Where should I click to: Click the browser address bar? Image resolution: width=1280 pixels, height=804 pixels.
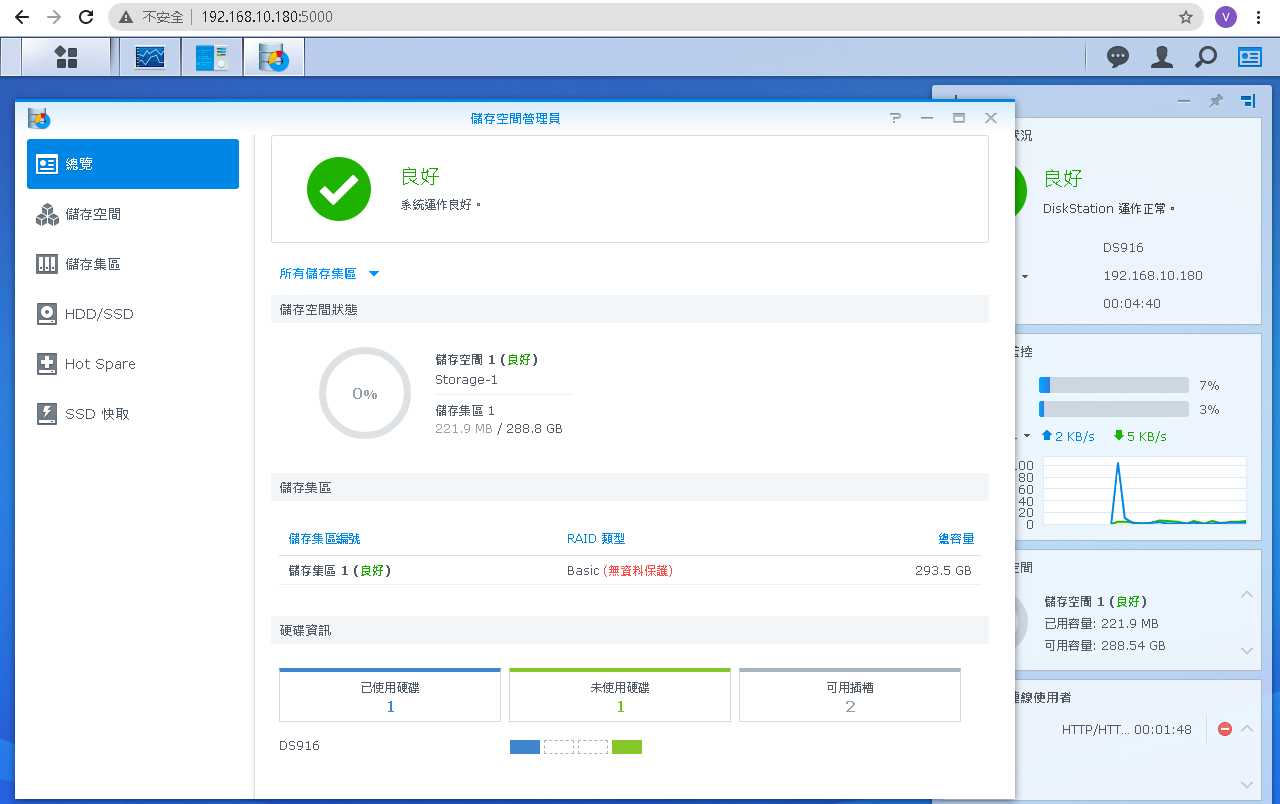[x=656, y=17]
